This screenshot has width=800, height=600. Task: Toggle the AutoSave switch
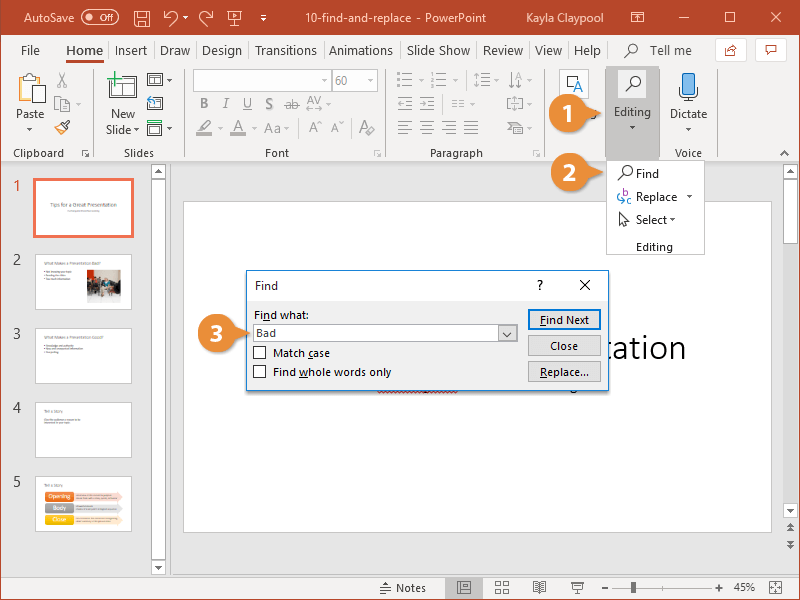coord(100,18)
